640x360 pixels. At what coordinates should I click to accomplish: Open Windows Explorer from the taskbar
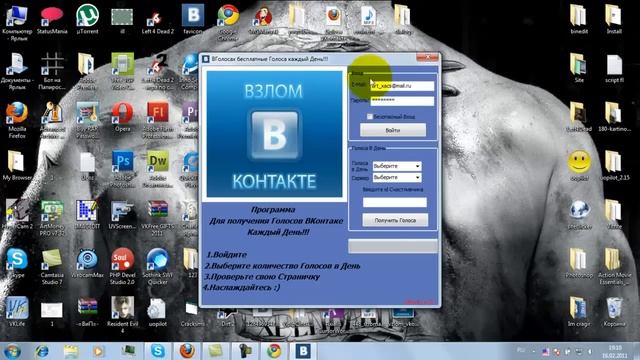point(71,351)
